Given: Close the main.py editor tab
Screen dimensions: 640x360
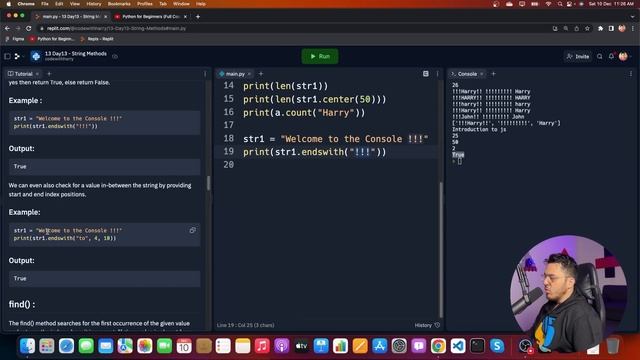Looking at the screenshot, I should coord(249,74).
